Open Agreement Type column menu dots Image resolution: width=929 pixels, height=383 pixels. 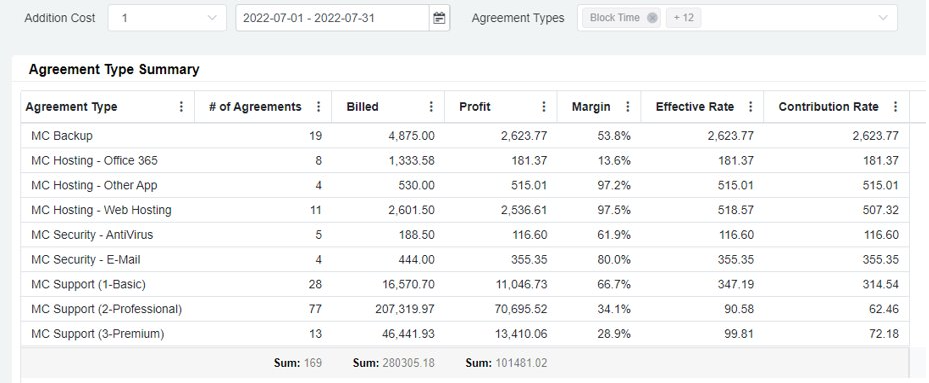point(181,107)
